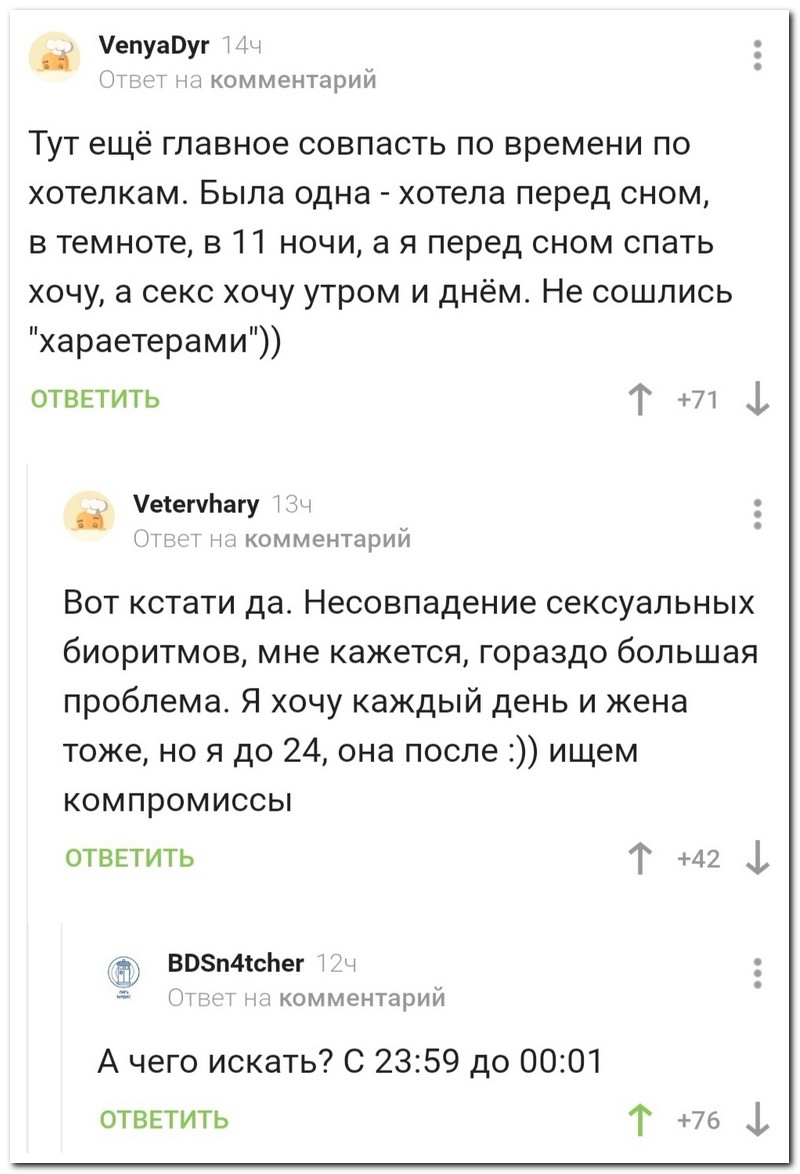Reply to BDSn4tcher via ОТВЕТИТЬ
Image resolution: width=800 pixels, height=1174 pixels.
164,1120
